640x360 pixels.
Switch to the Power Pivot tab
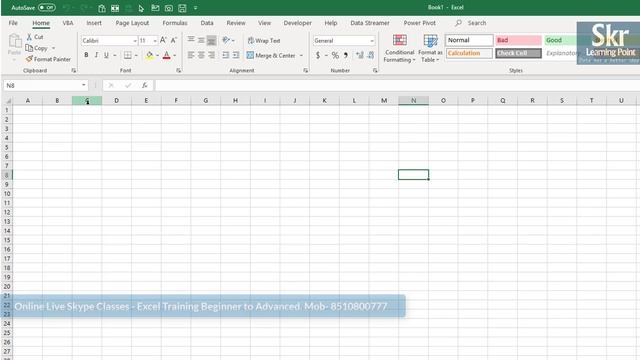pyautogui.click(x=420, y=23)
